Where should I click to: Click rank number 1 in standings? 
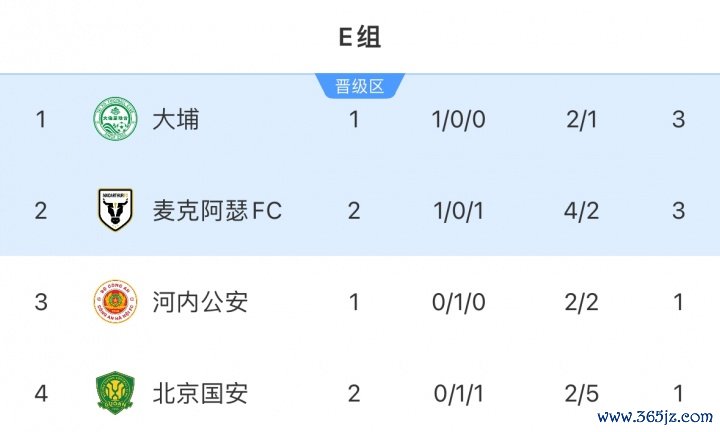coord(41,120)
